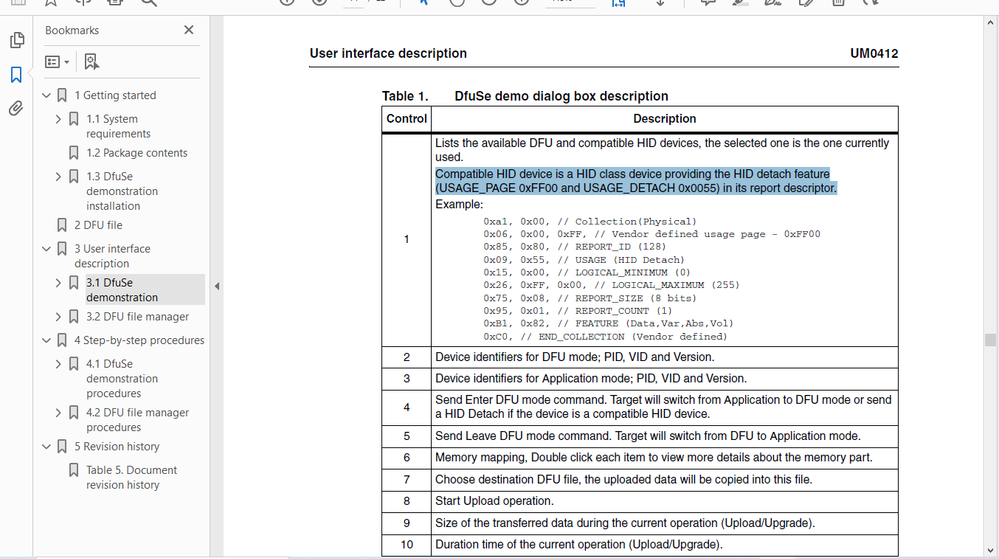The width and height of the screenshot is (999, 559).
Task: Click 'Device identifiers for Application mode' row text
Action: (591, 379)
